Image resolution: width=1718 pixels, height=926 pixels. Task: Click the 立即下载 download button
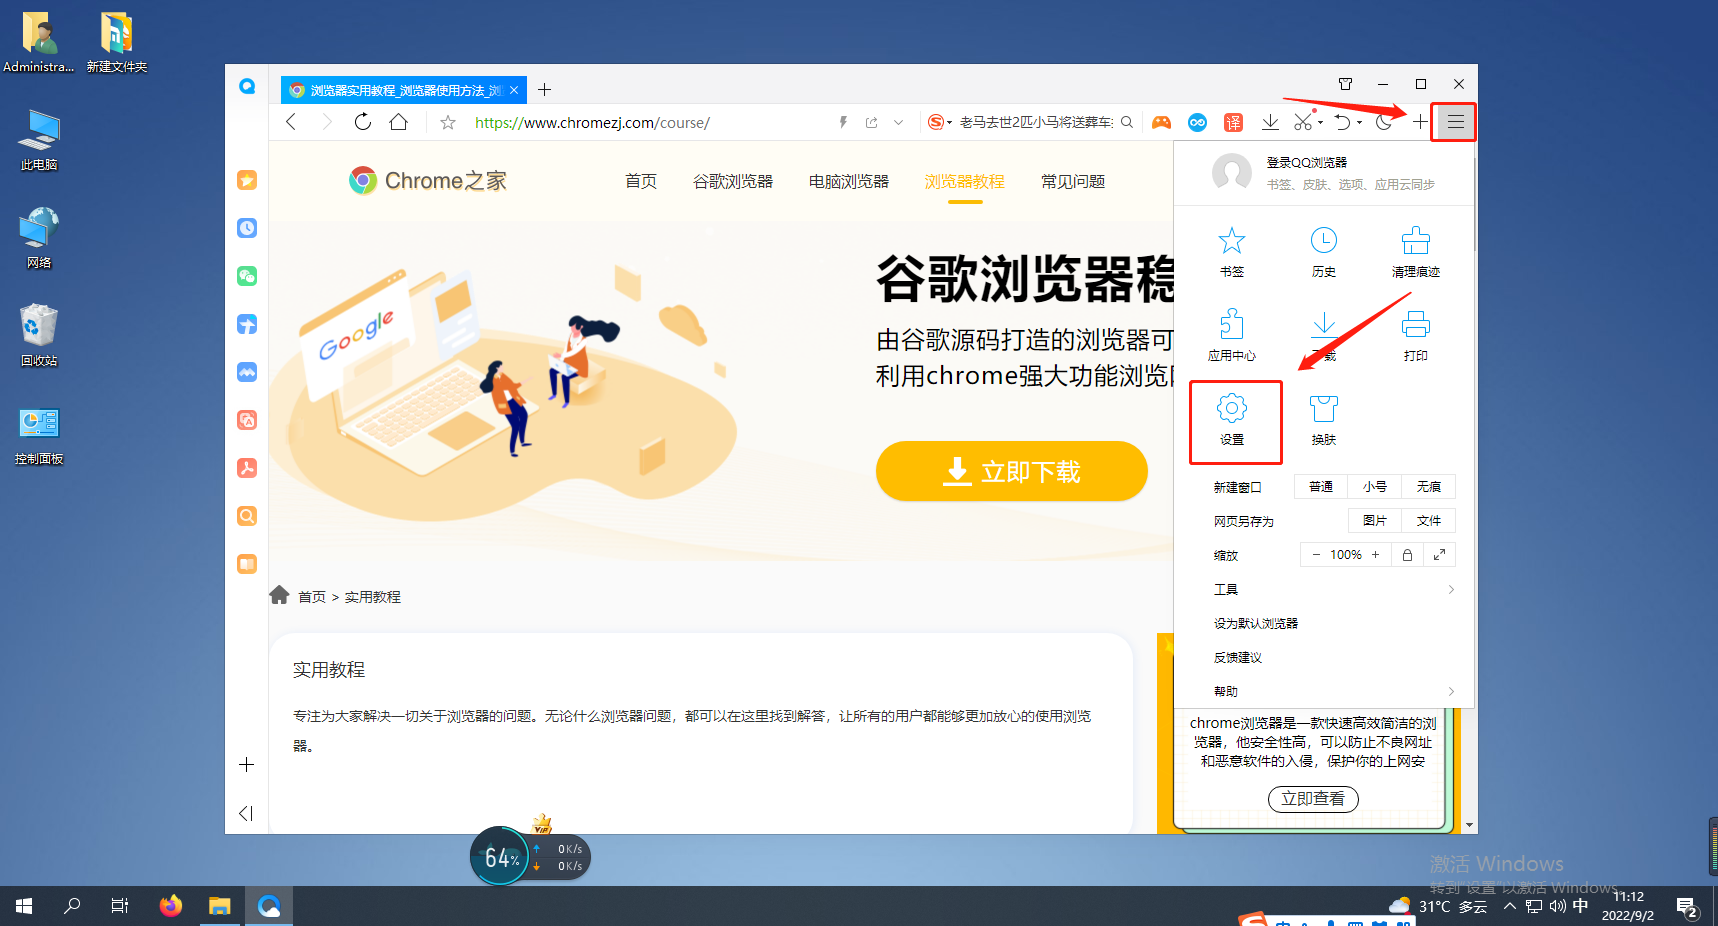click(x=1012, y=471)
